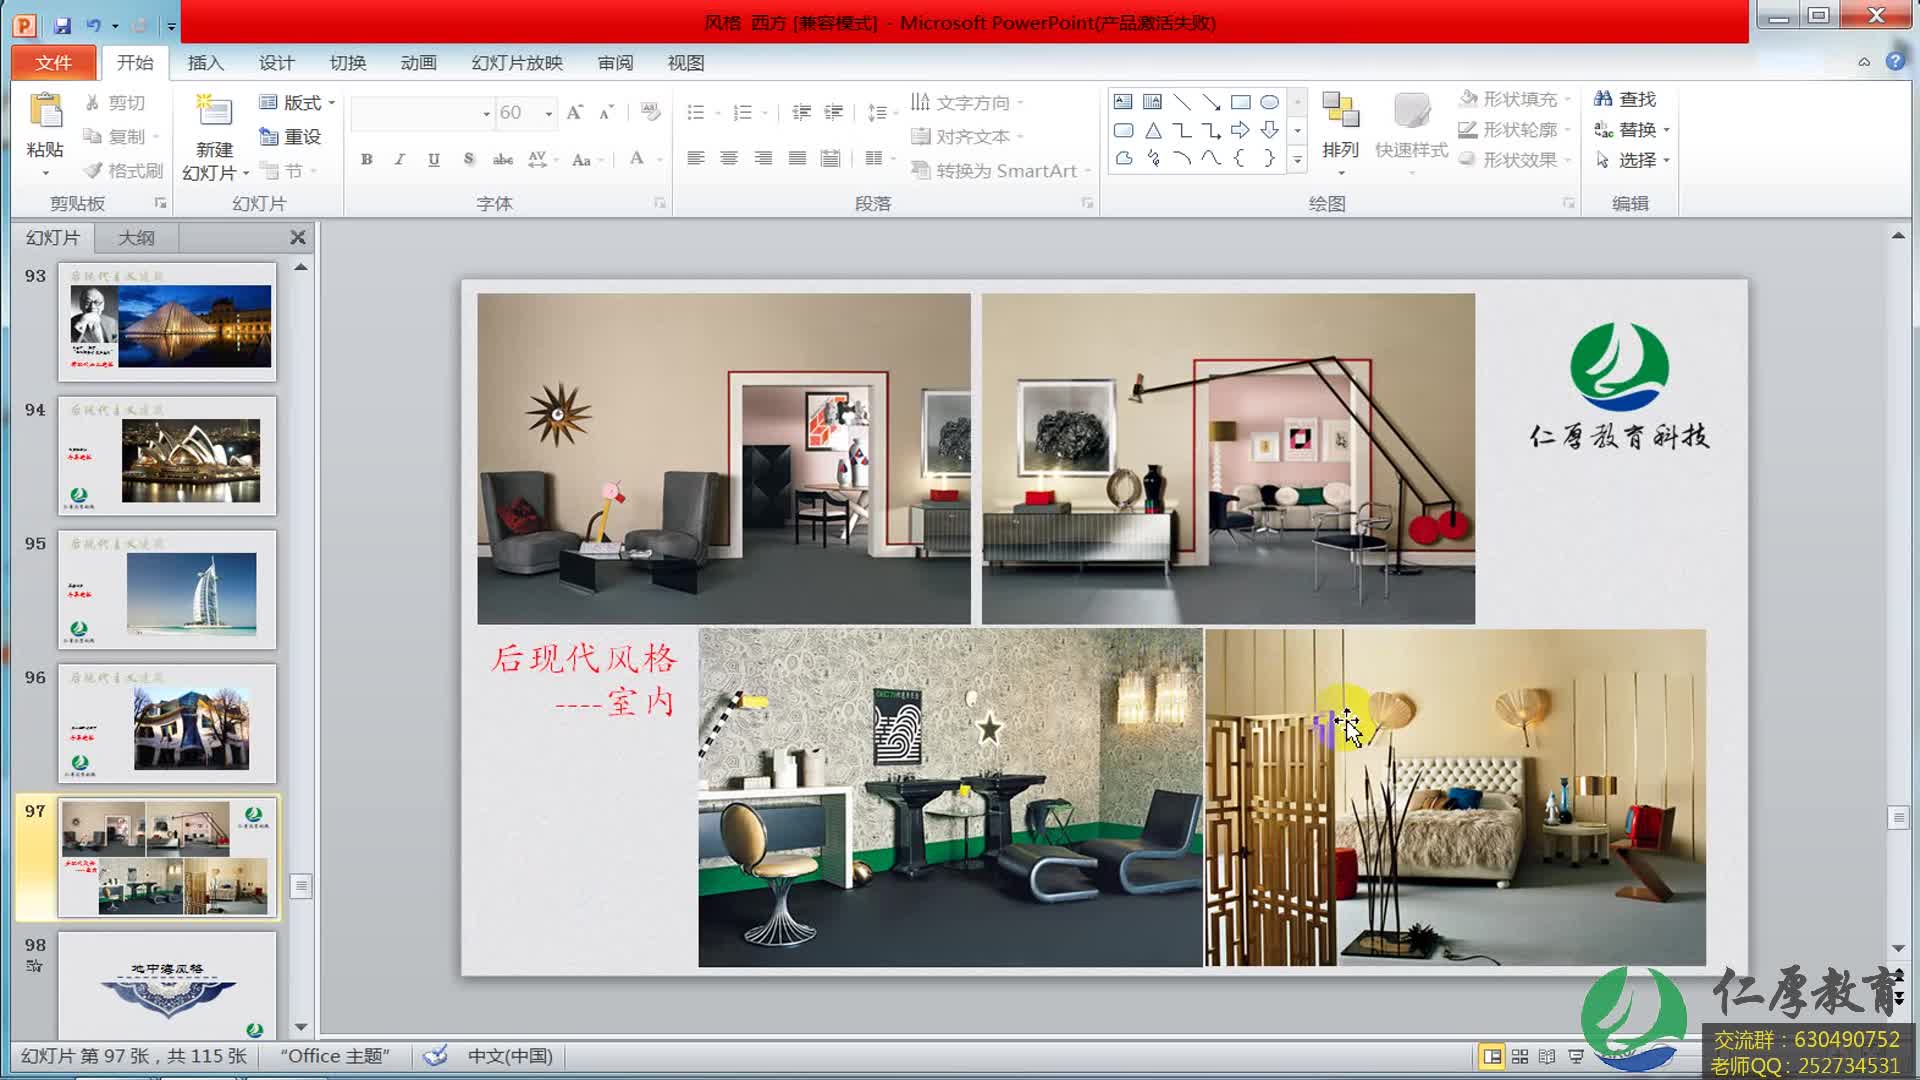Toggle Underline formatting
1920x1080 pixels.
pyautogui.click(x=433, y=159)
